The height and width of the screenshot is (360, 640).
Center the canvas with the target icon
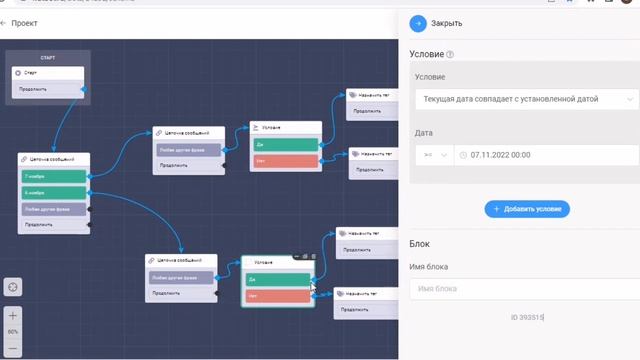pos(13,287)
